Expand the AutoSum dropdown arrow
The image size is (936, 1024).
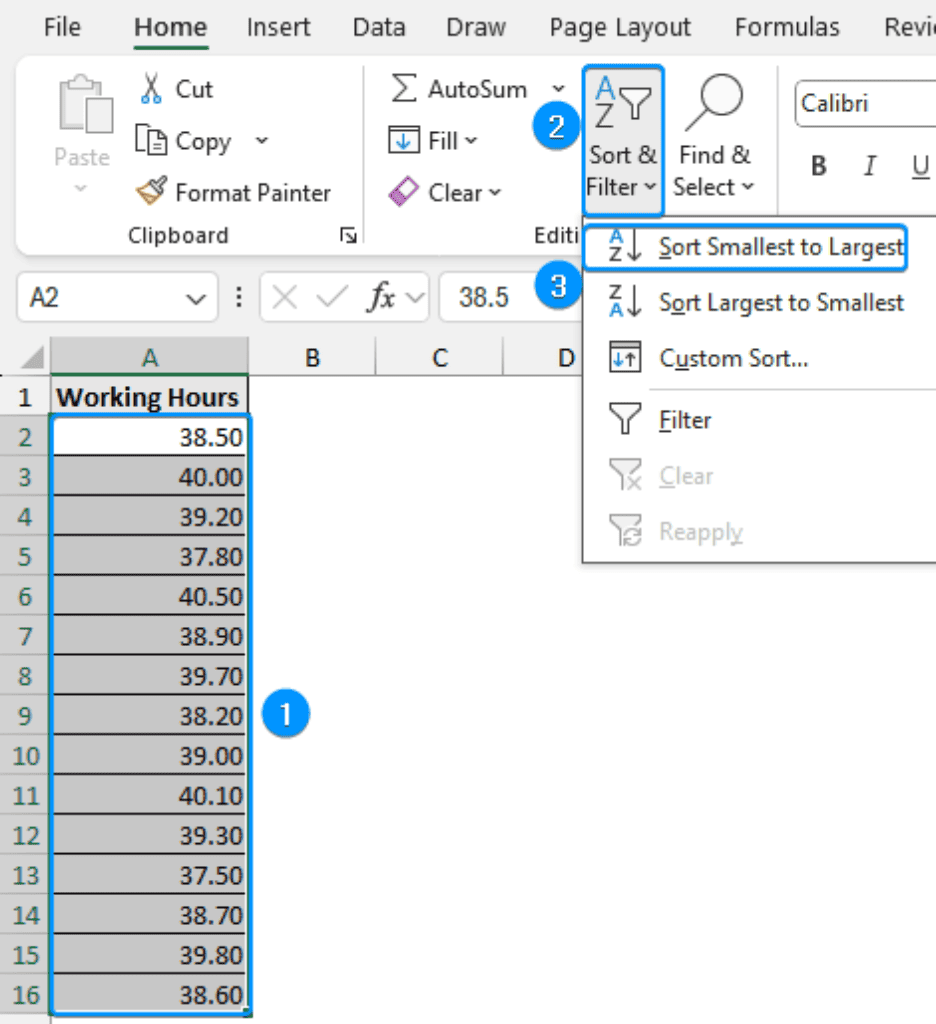[x=558, y=89]
